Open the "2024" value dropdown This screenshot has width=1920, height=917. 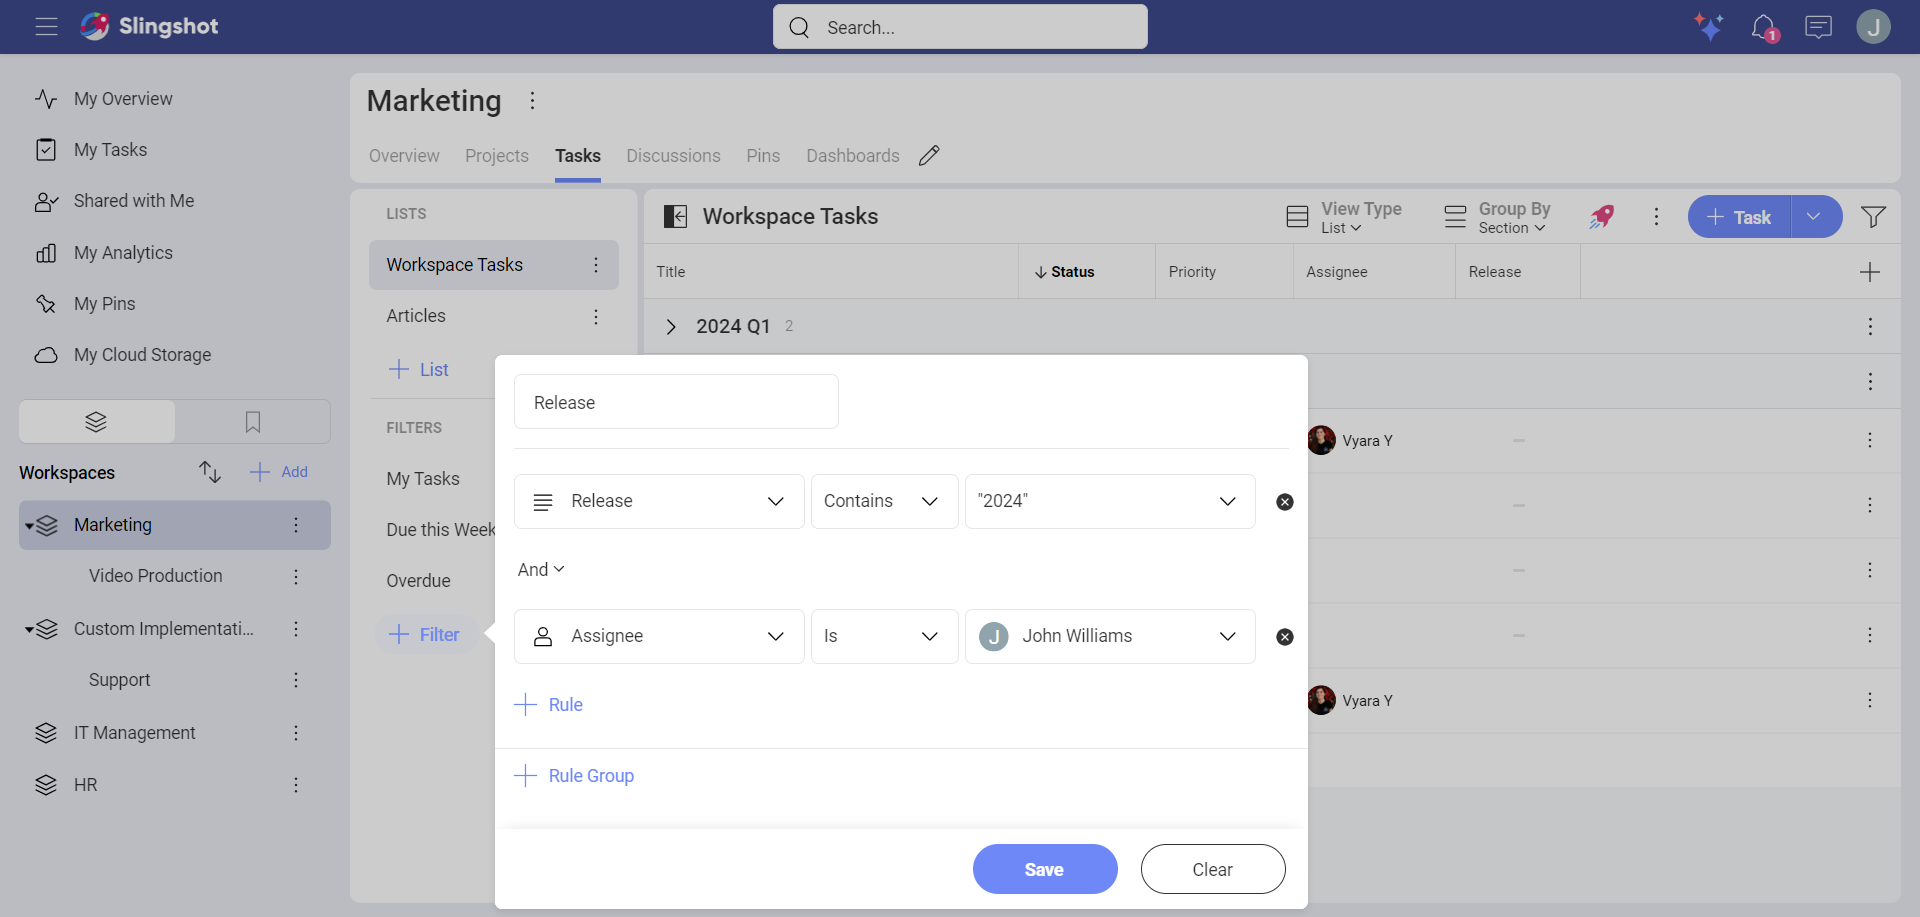tap(1110, 501)
